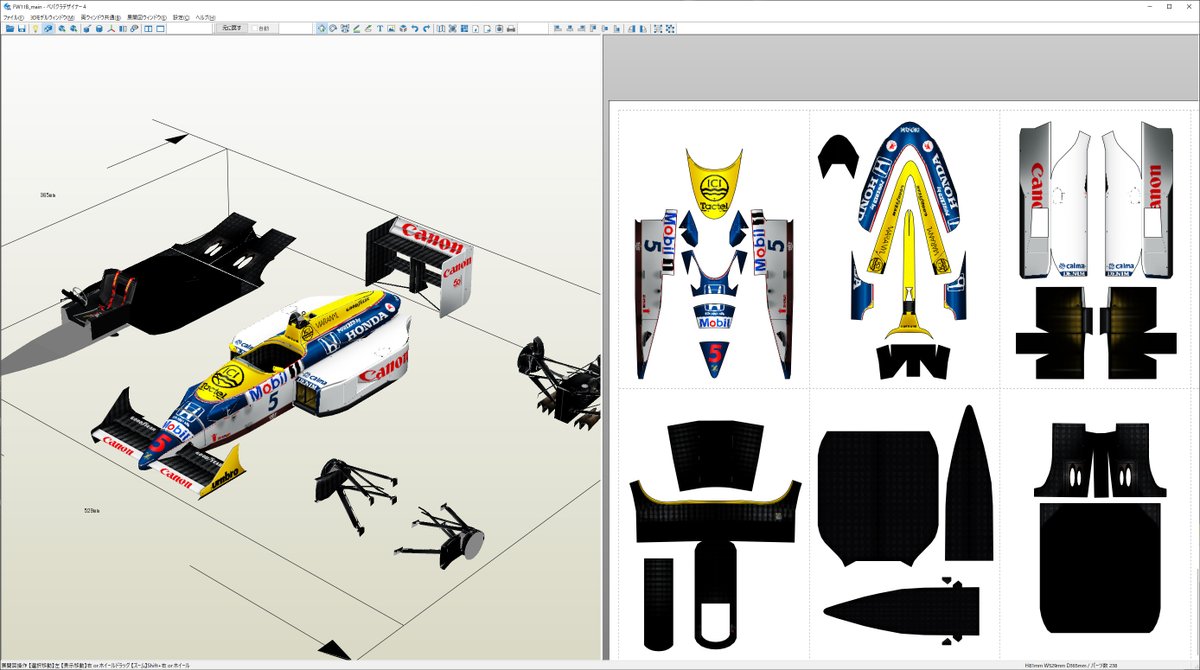Click the blue cylinder icon in toolbar
The height and width of the screenshot is (670, 1200).
[x=99, y=29]
